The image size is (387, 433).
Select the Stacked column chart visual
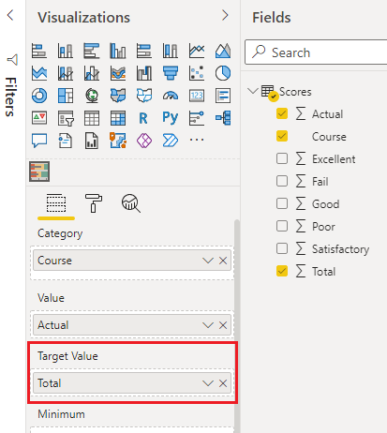pyautogui.click(x=65, y=51)
